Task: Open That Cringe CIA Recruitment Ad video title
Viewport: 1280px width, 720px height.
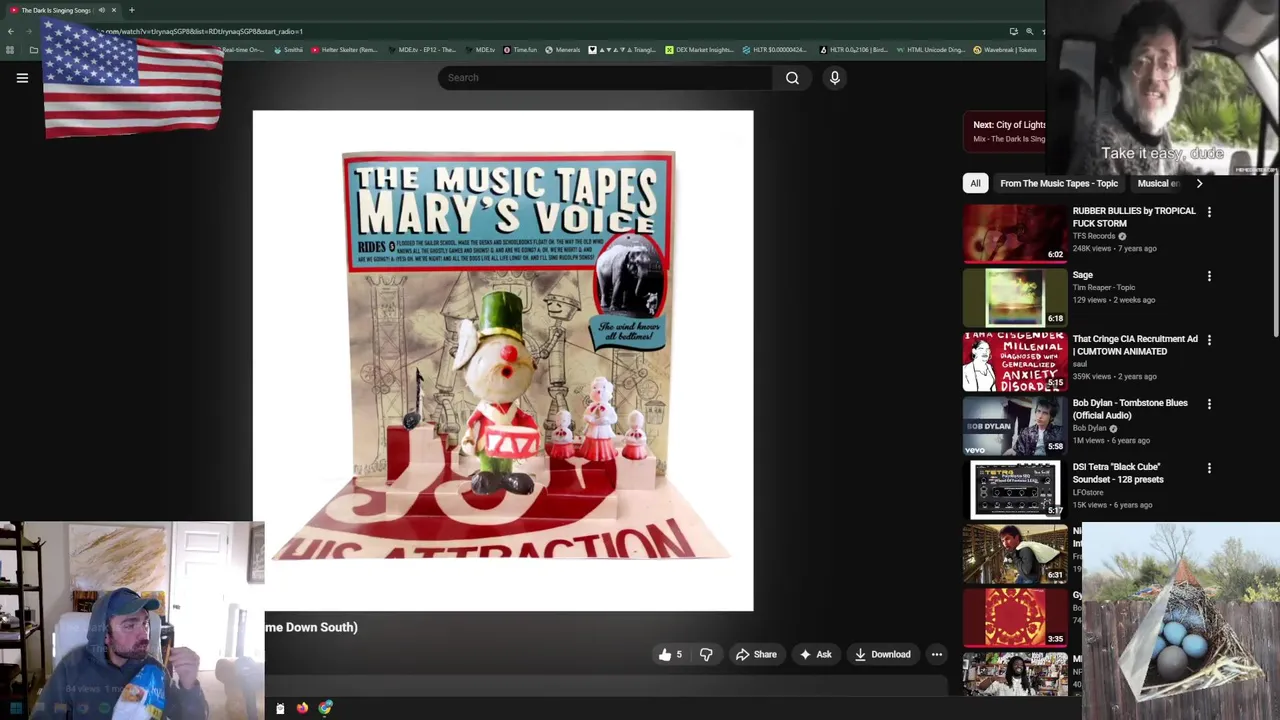Action: 1135,345
